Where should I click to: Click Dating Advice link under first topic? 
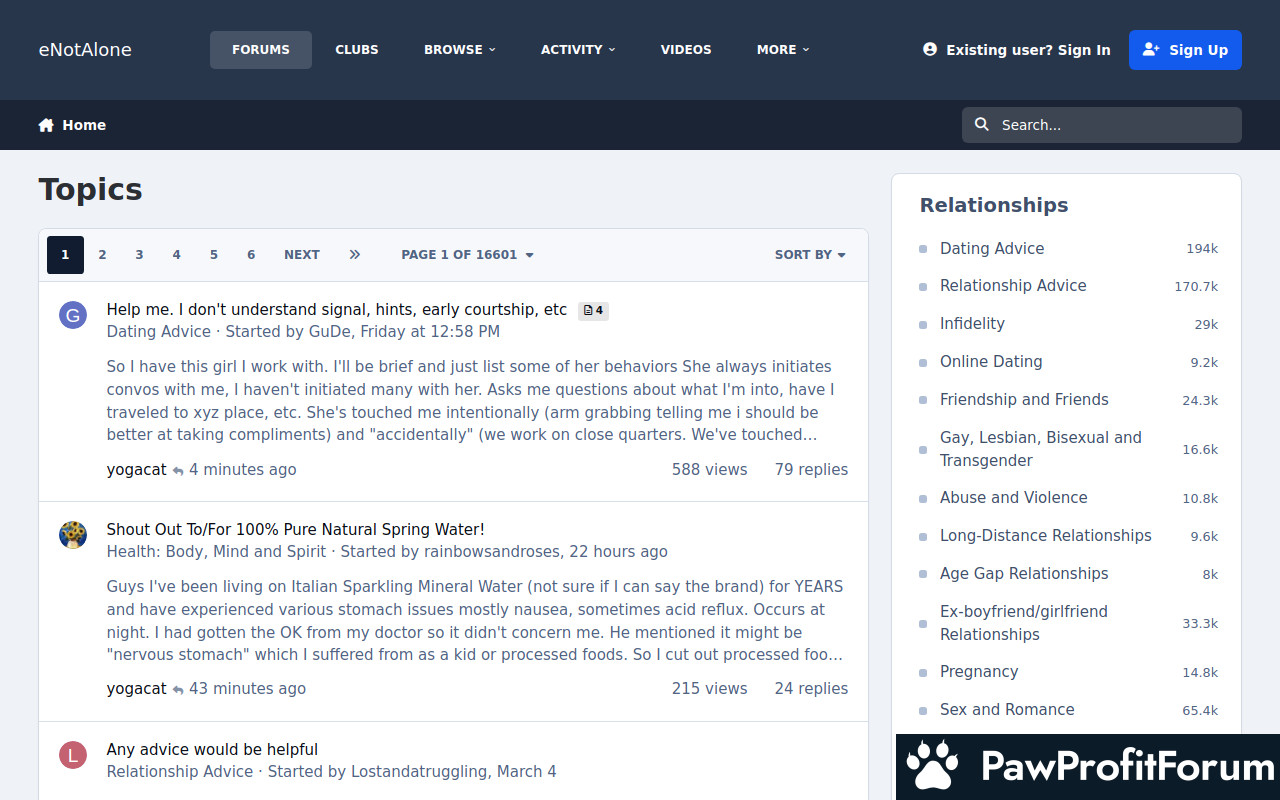pos(159,332)
